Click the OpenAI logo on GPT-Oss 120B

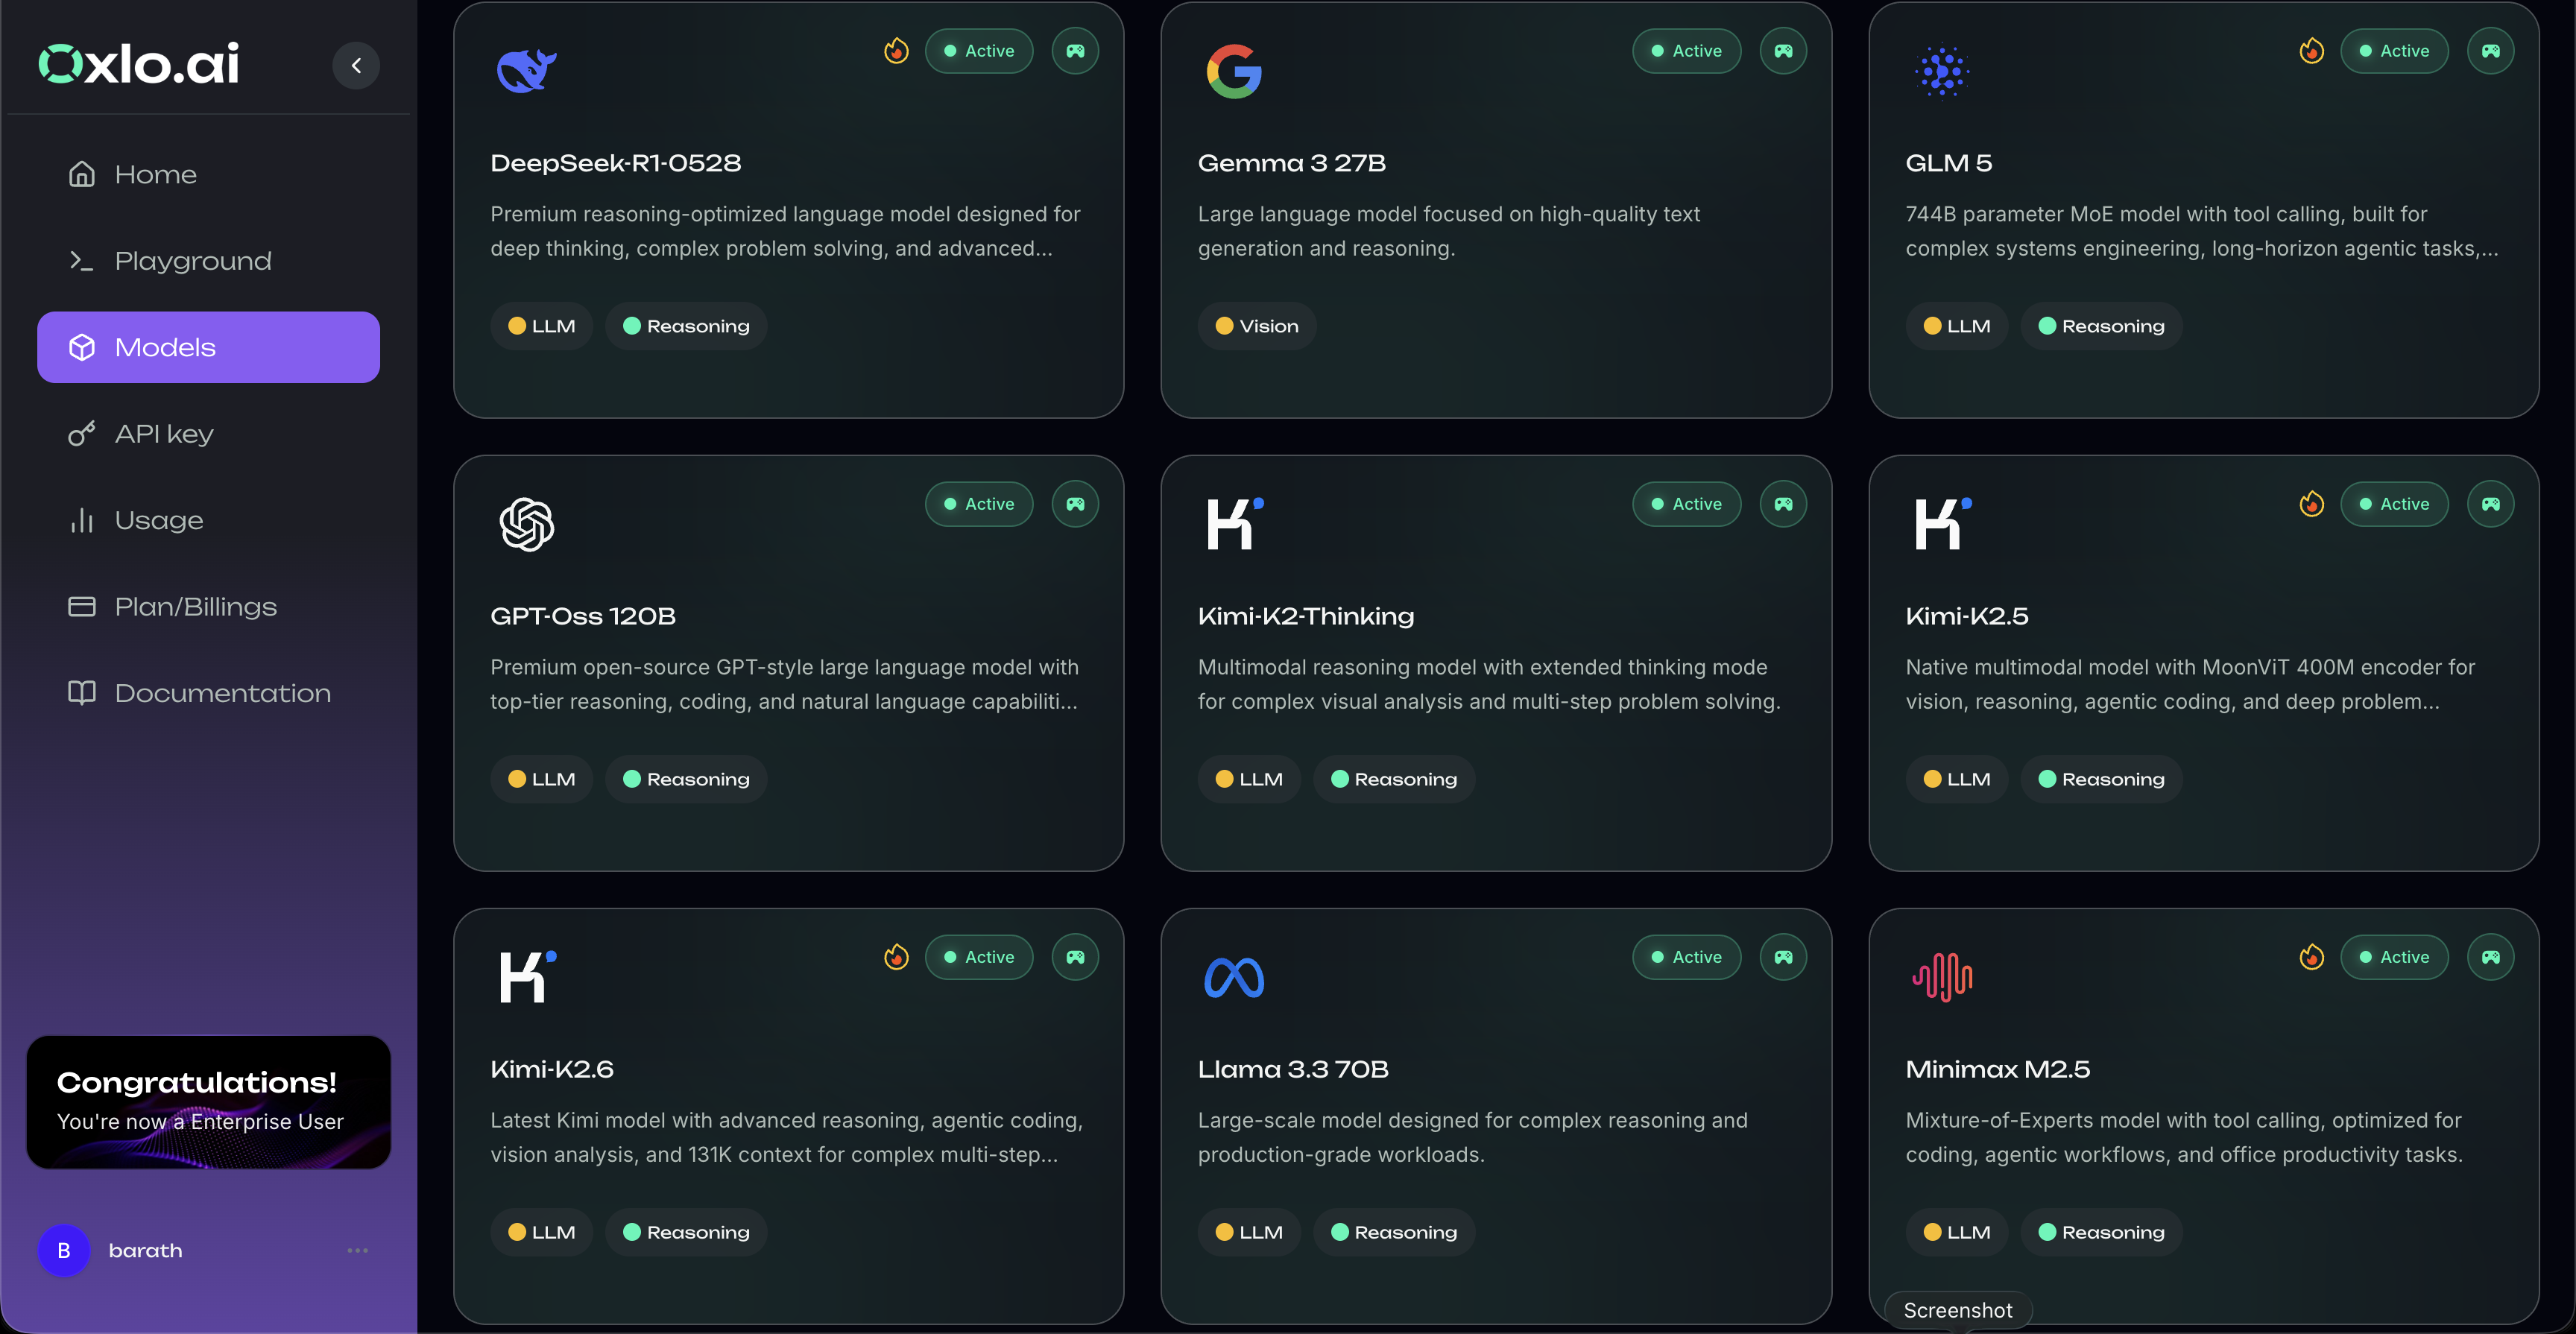pyautogui.click(x=527, y=524)
